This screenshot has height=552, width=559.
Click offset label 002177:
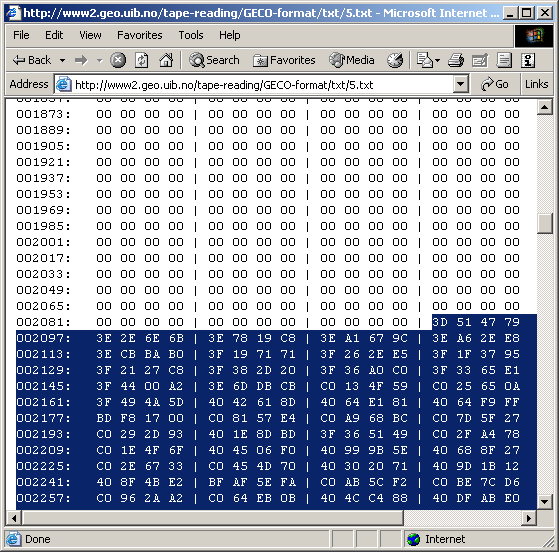pyautogui.click(x=43, y=418)
